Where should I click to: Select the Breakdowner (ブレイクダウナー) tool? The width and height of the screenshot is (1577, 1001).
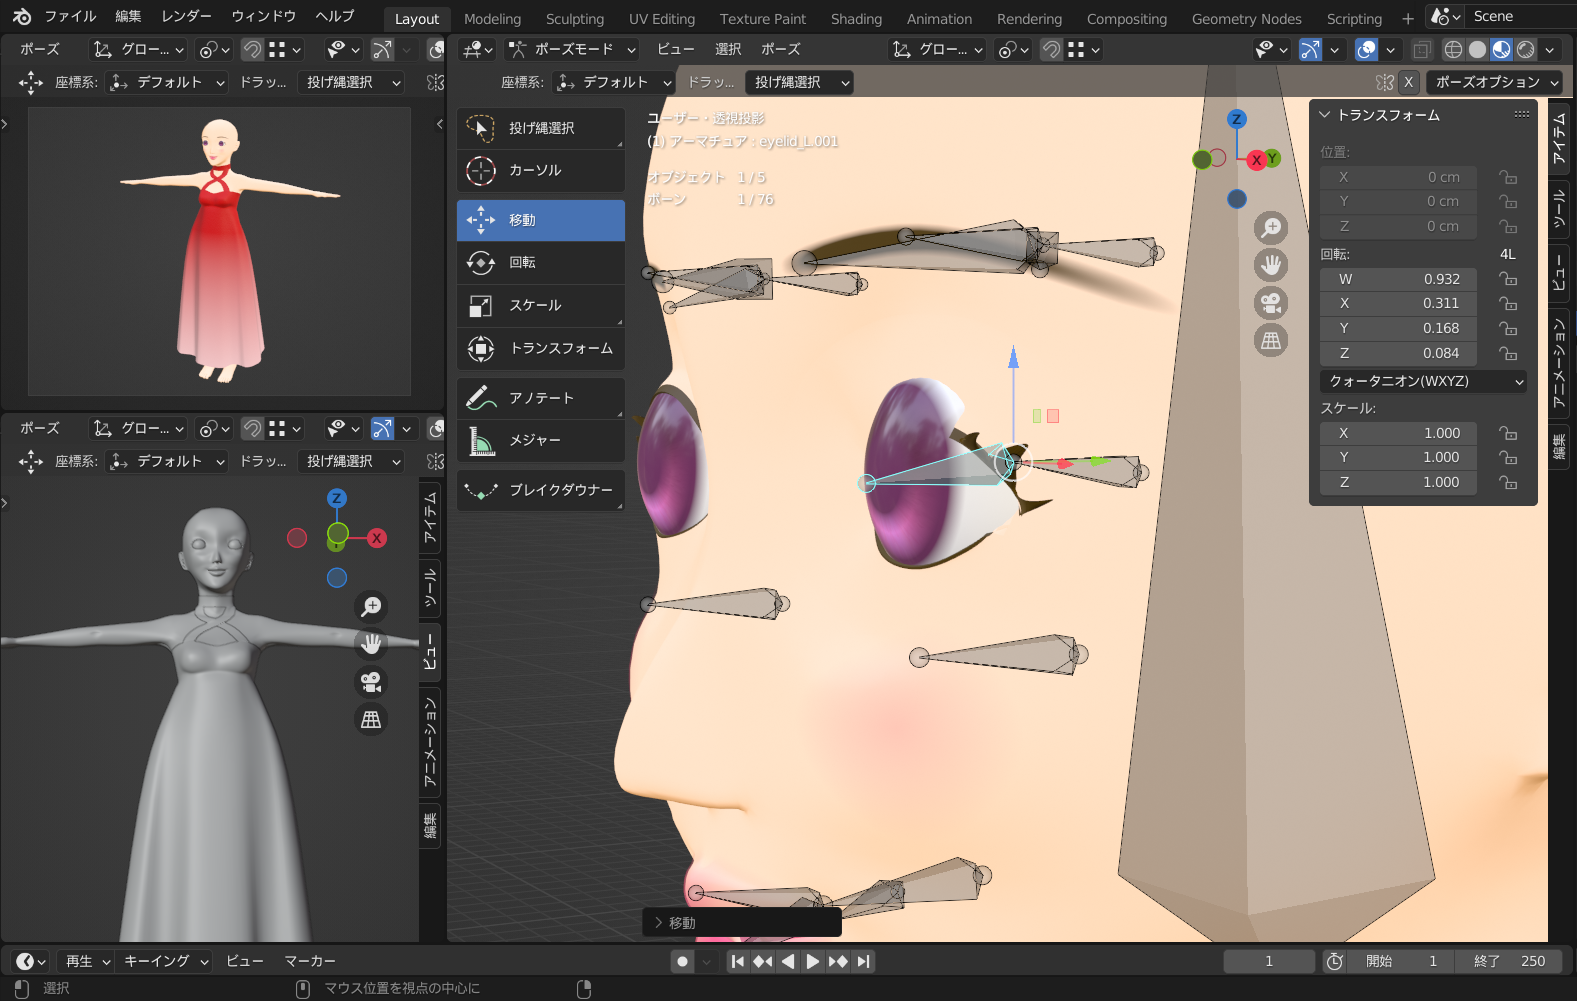(540, 491)
